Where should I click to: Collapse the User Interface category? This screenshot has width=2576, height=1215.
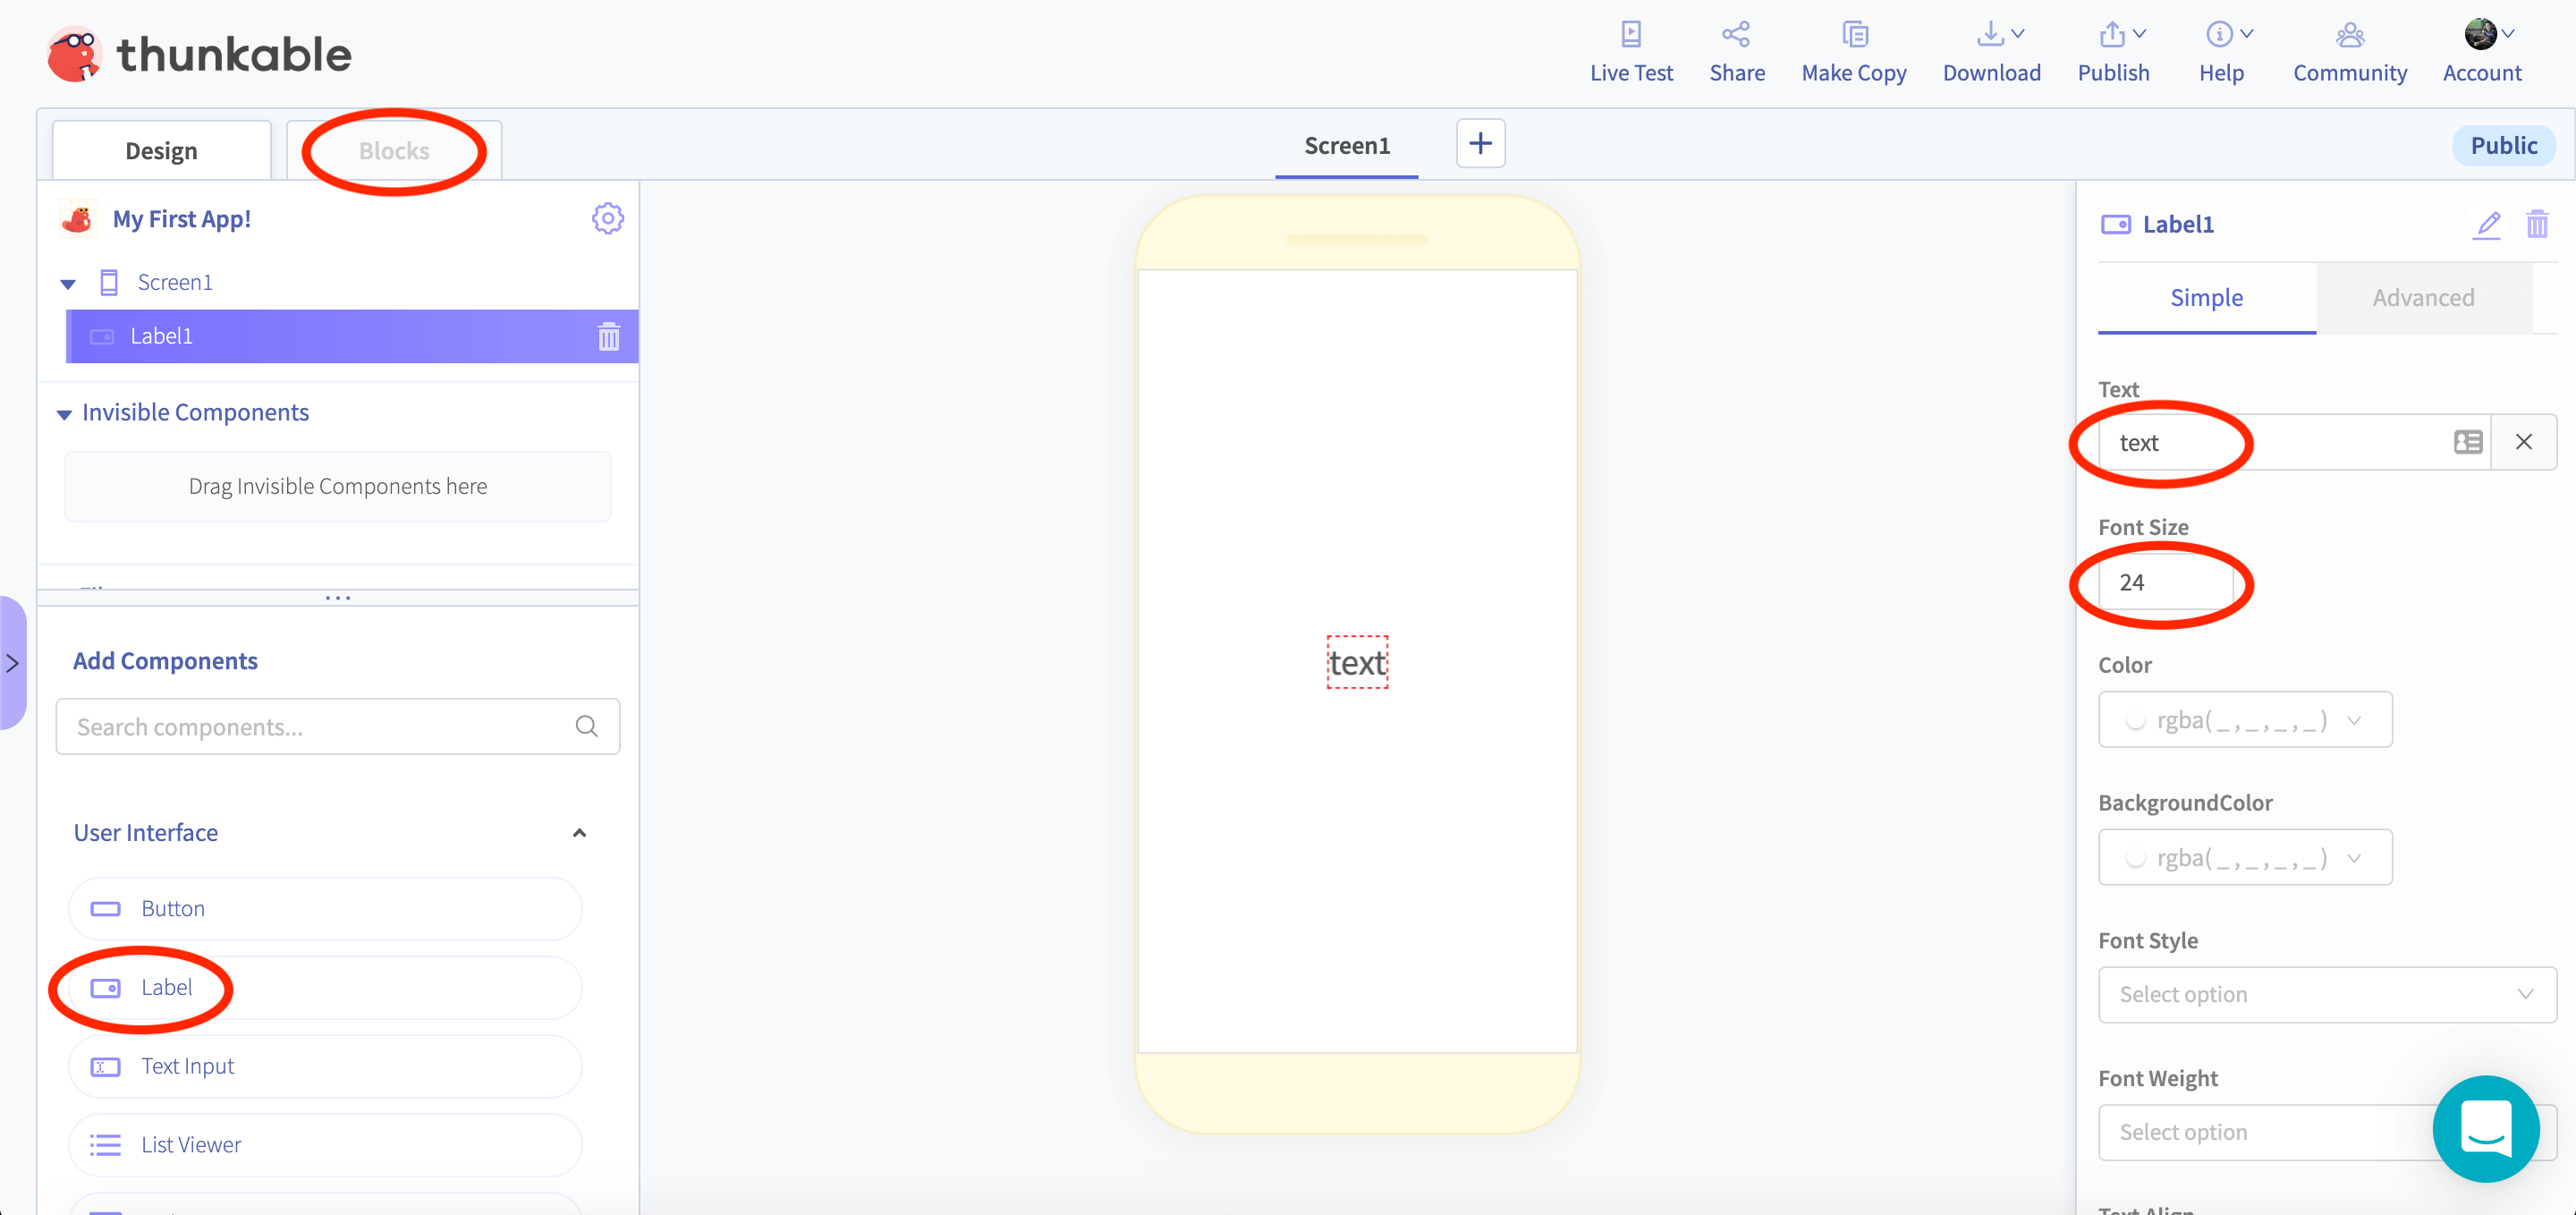pyautogui.click(x=578, y=833)
